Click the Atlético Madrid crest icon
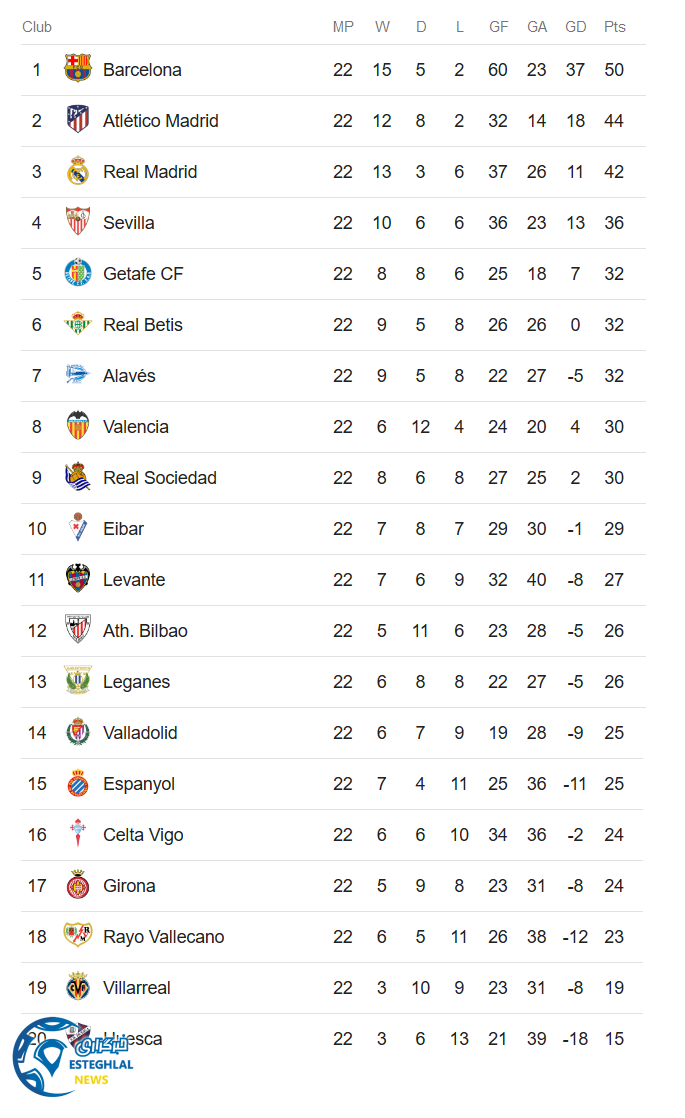 click(78, 120)
